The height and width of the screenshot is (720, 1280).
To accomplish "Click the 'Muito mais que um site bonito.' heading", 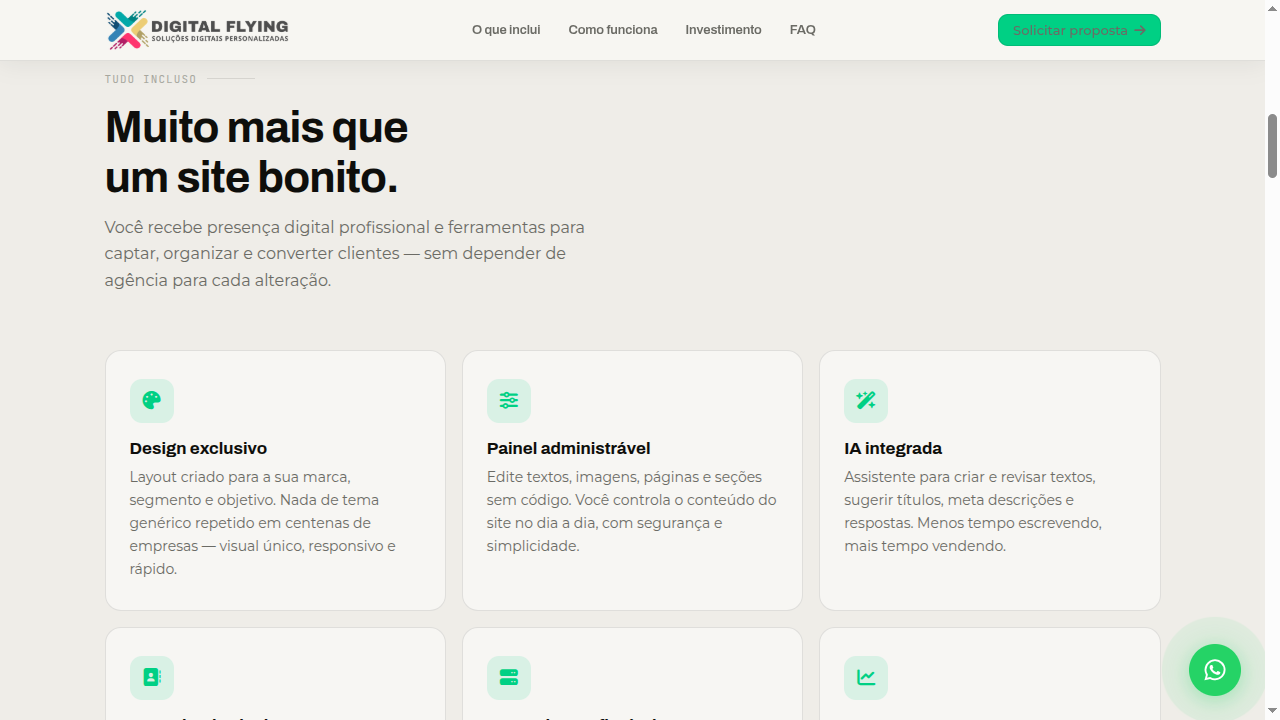I will click(x=256, y=152).
